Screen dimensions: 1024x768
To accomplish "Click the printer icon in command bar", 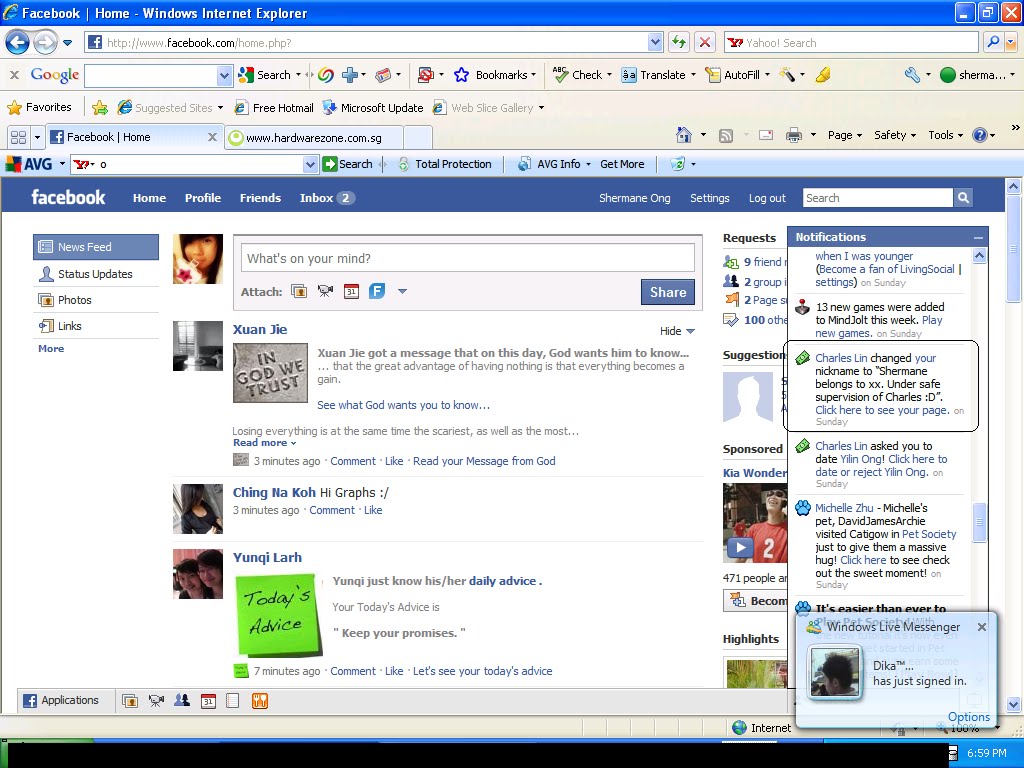I will pyautogui.click(x=793, y=135).
